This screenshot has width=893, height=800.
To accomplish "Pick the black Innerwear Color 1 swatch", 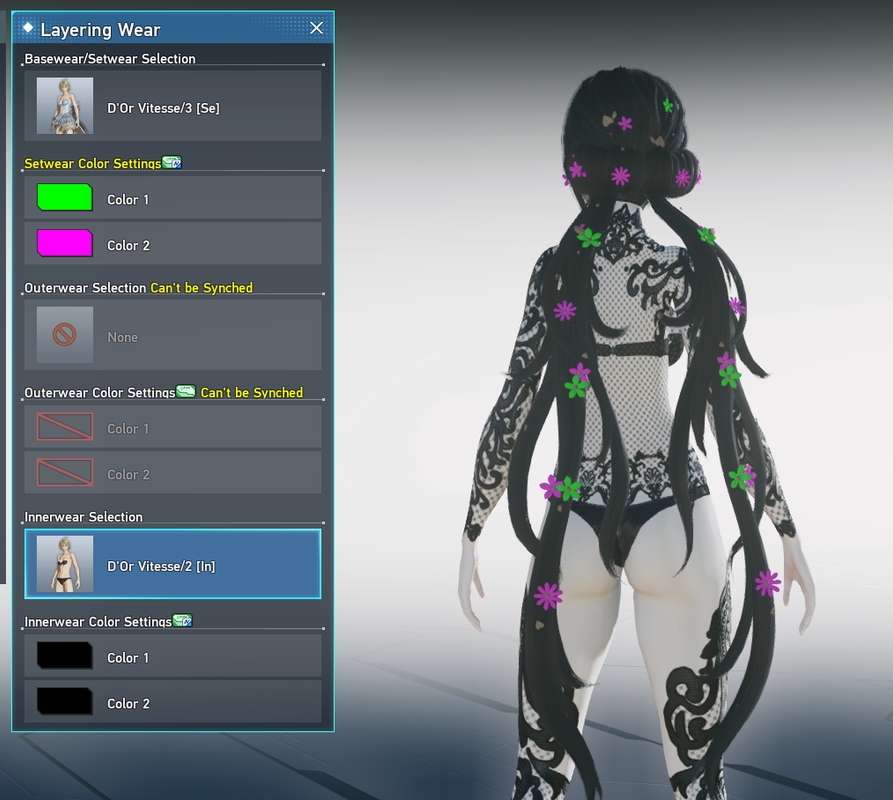I will [x=65, y=655].
